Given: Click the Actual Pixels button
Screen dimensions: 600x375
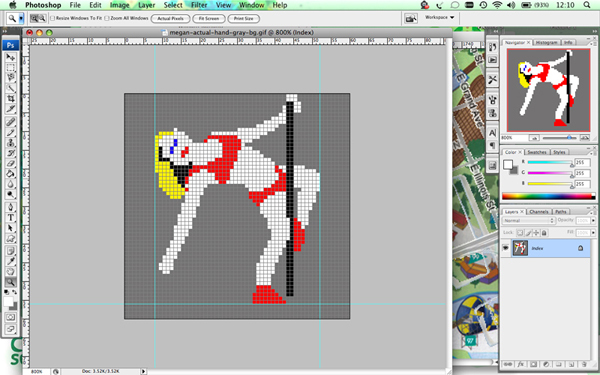Looking at the screenshot, I should point(170,18).
